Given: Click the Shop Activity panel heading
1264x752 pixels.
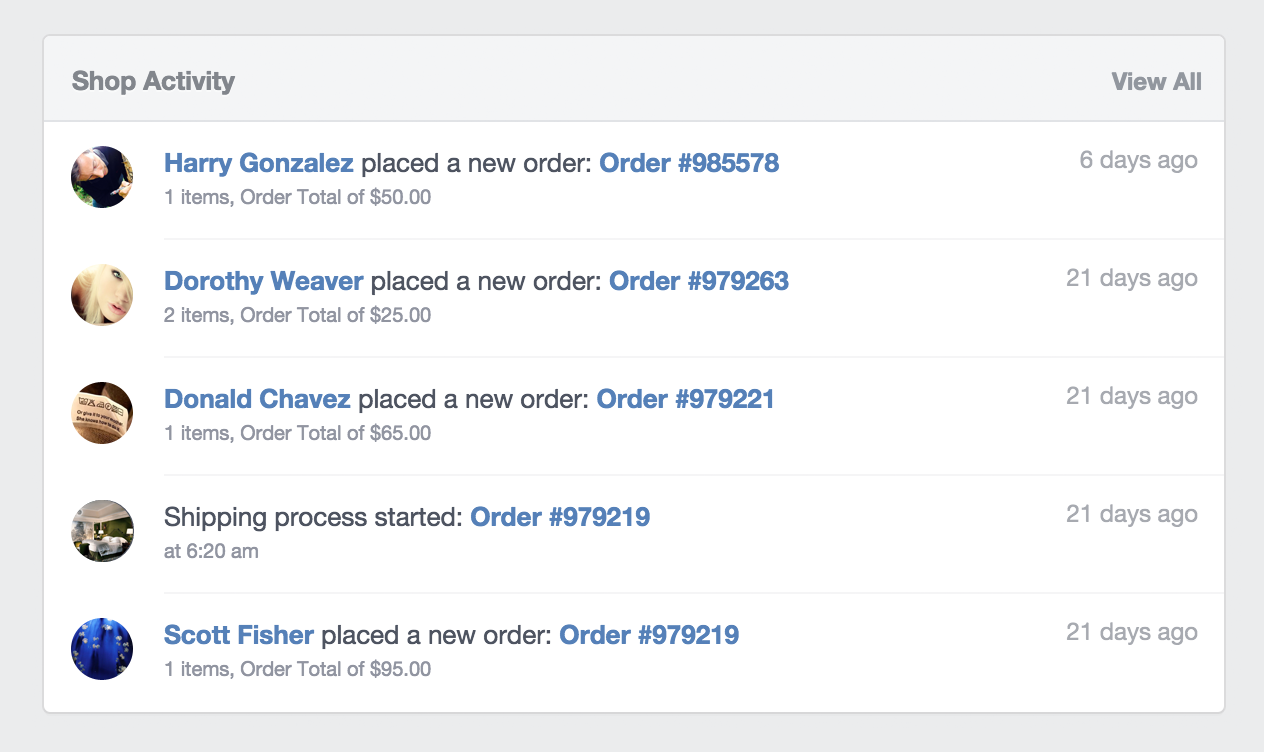Looking at the screenshot, I should point(153,82).
